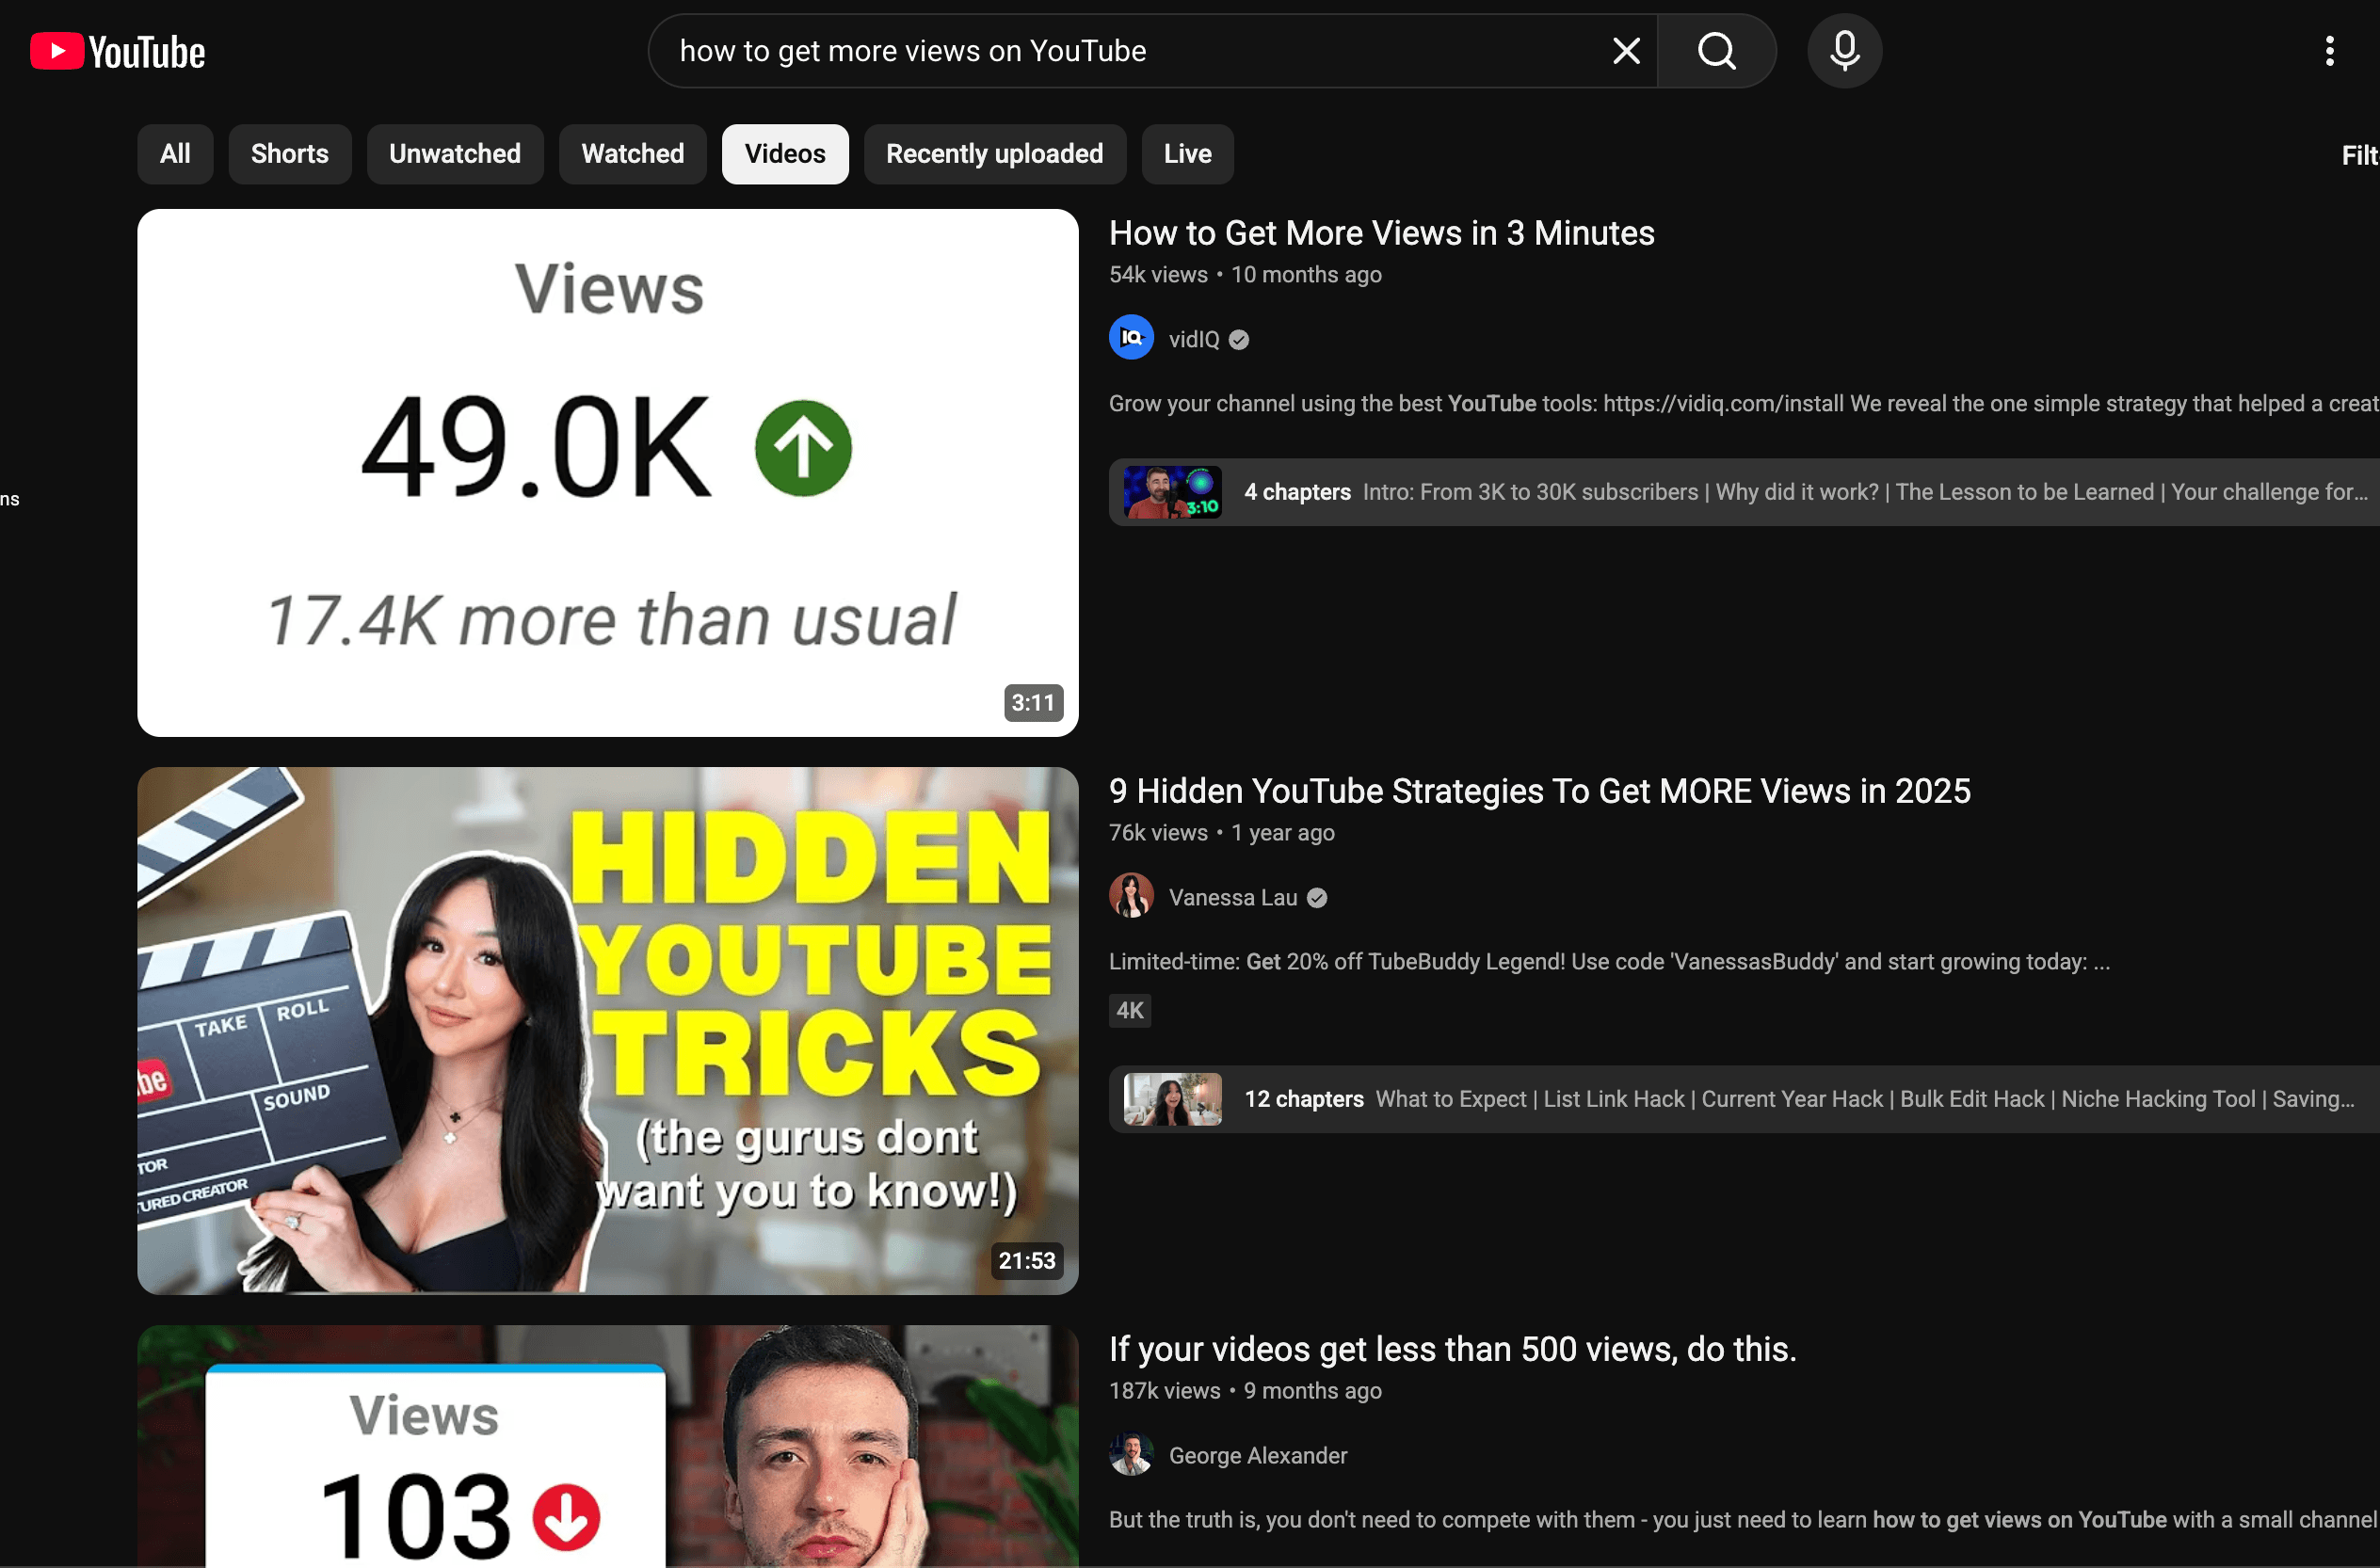Open the Hidden YouTube Tricks thumbnail

(608, 1031)
